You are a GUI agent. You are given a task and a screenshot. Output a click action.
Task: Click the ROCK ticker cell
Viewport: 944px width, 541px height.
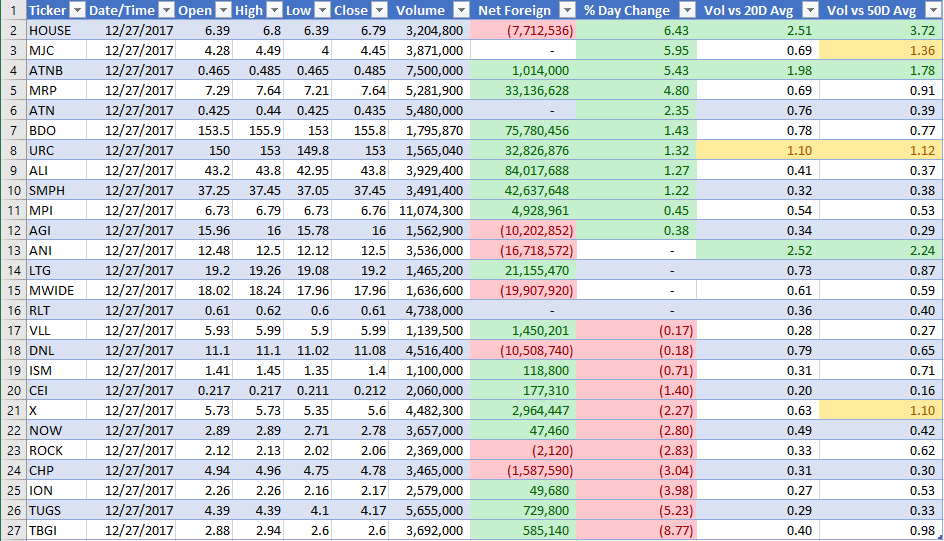pyautogui.click(x=57, y=450)
